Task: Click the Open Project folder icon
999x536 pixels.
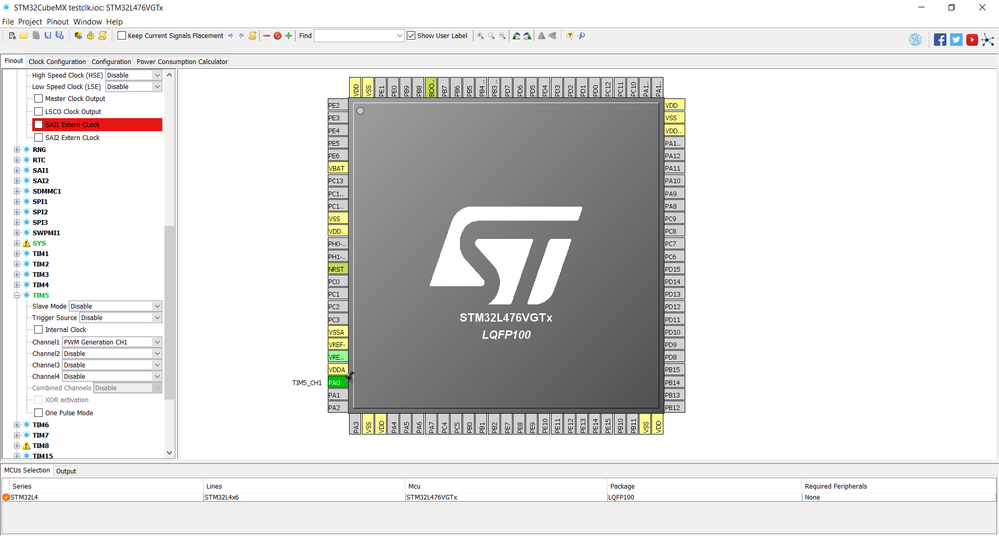Action: click(23, 36)
